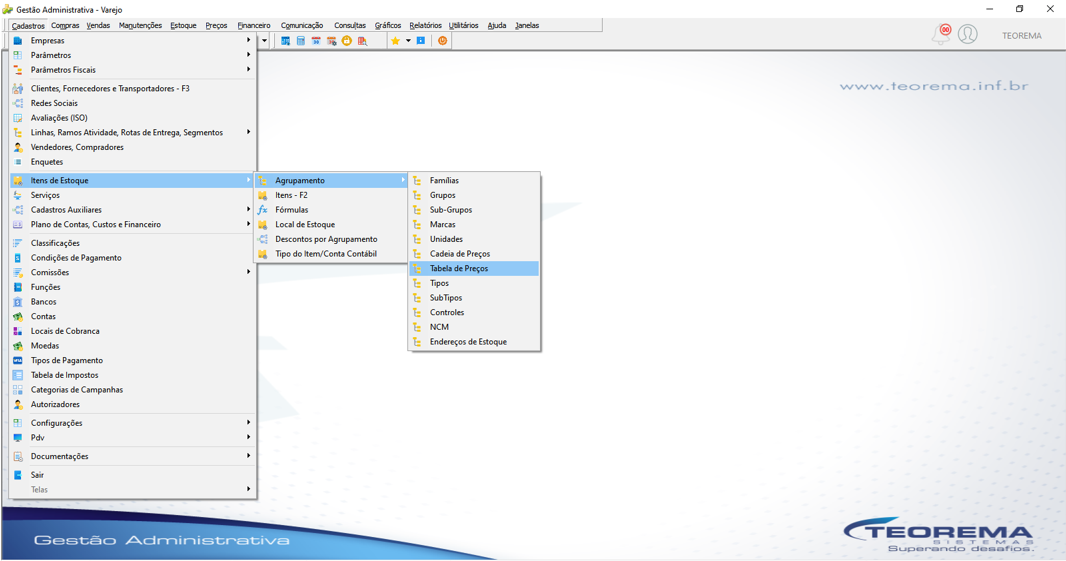Click Sair to exit
Viewport: 1066px width, 561px height.
(133, 475)
